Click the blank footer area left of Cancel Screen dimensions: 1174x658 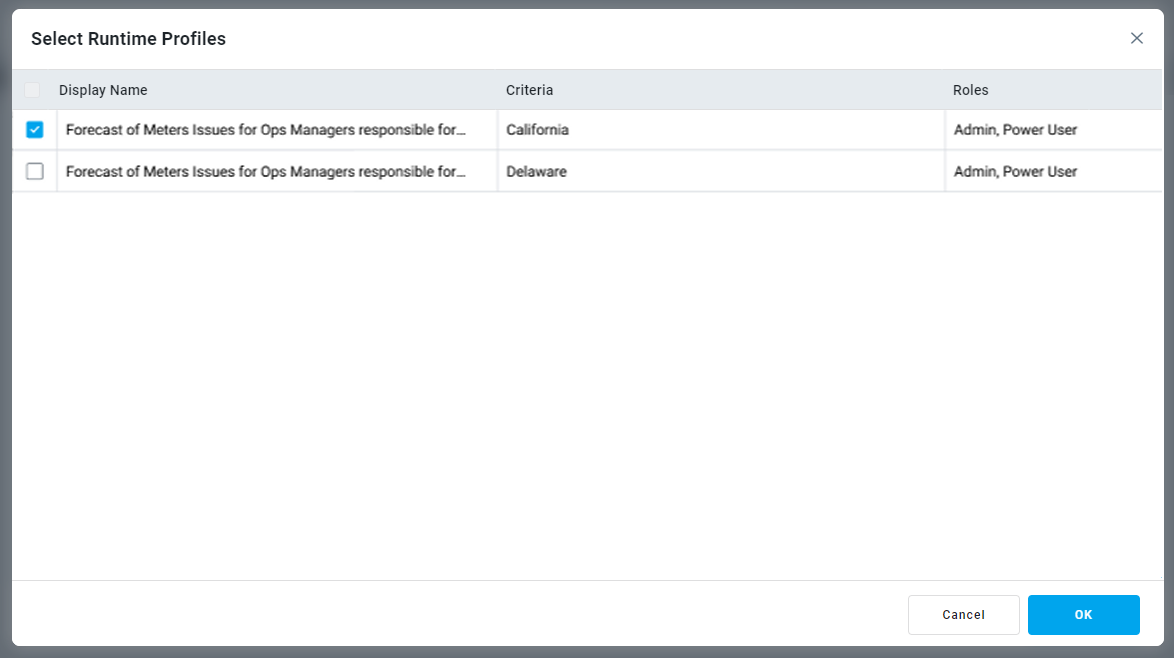(450, 615)
